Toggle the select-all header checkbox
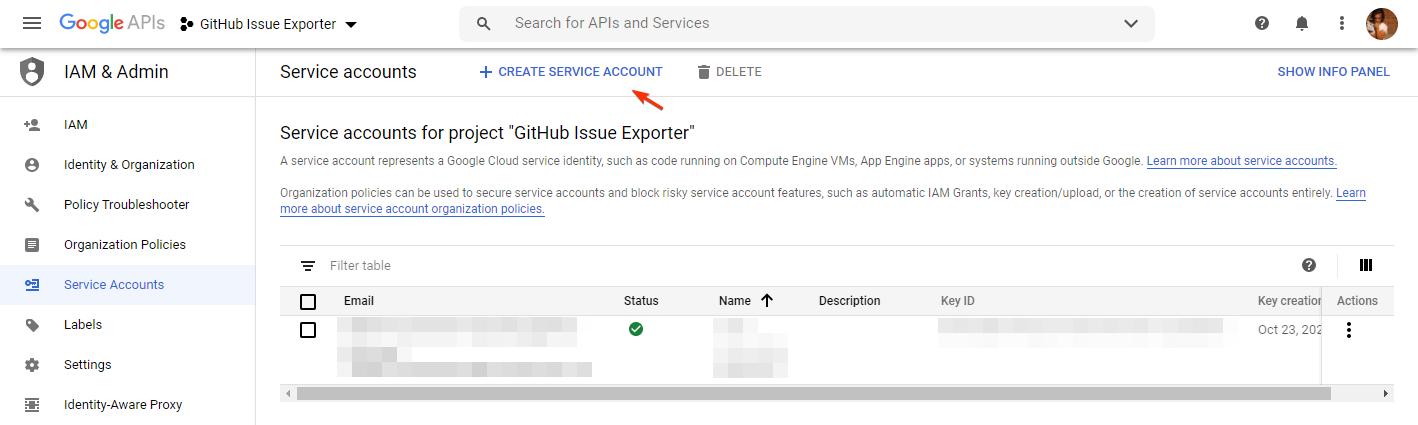 click(x=308, y=301)
